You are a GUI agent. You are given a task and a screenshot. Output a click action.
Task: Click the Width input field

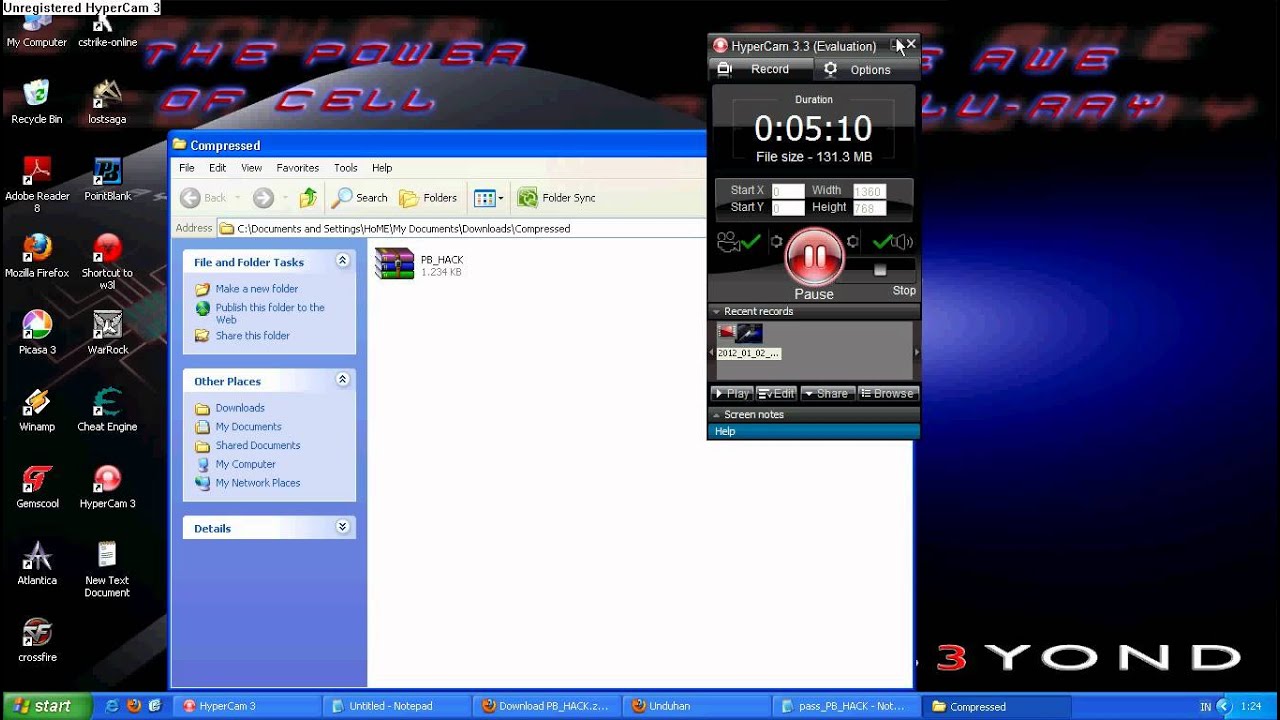(x=869, y=191)
